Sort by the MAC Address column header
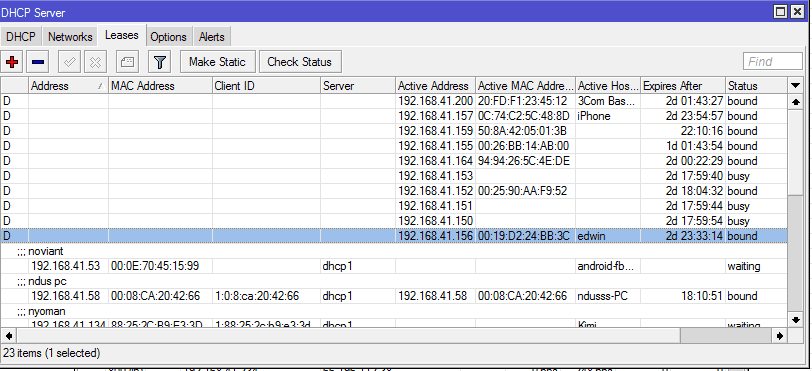Screen dimensions: 812x371 (x=161, y=86)
